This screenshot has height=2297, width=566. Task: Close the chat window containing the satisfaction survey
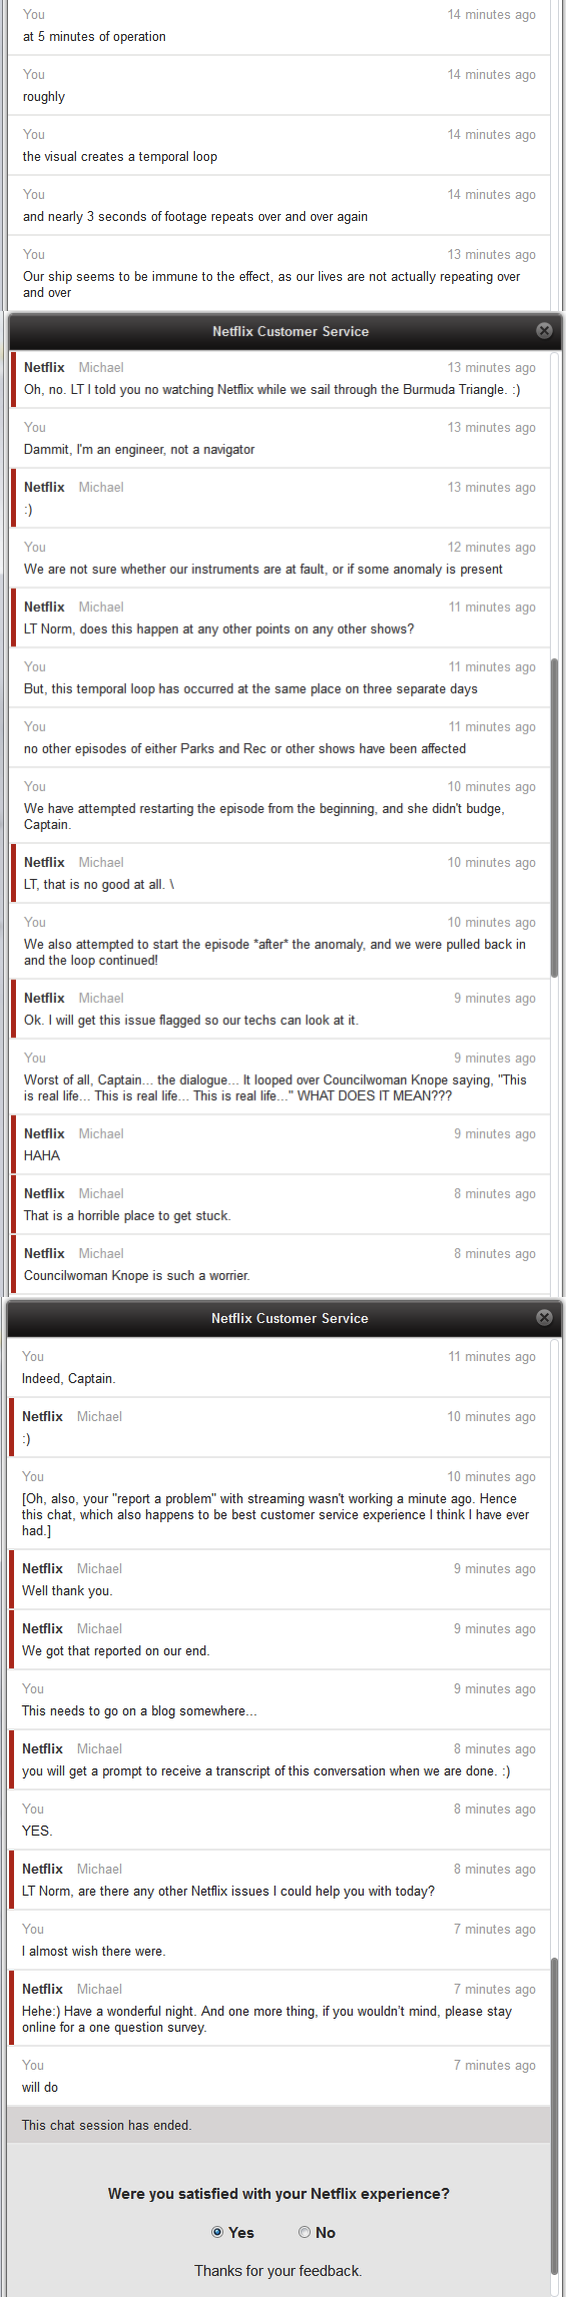pyautogui.click(x=544, y=1318)
